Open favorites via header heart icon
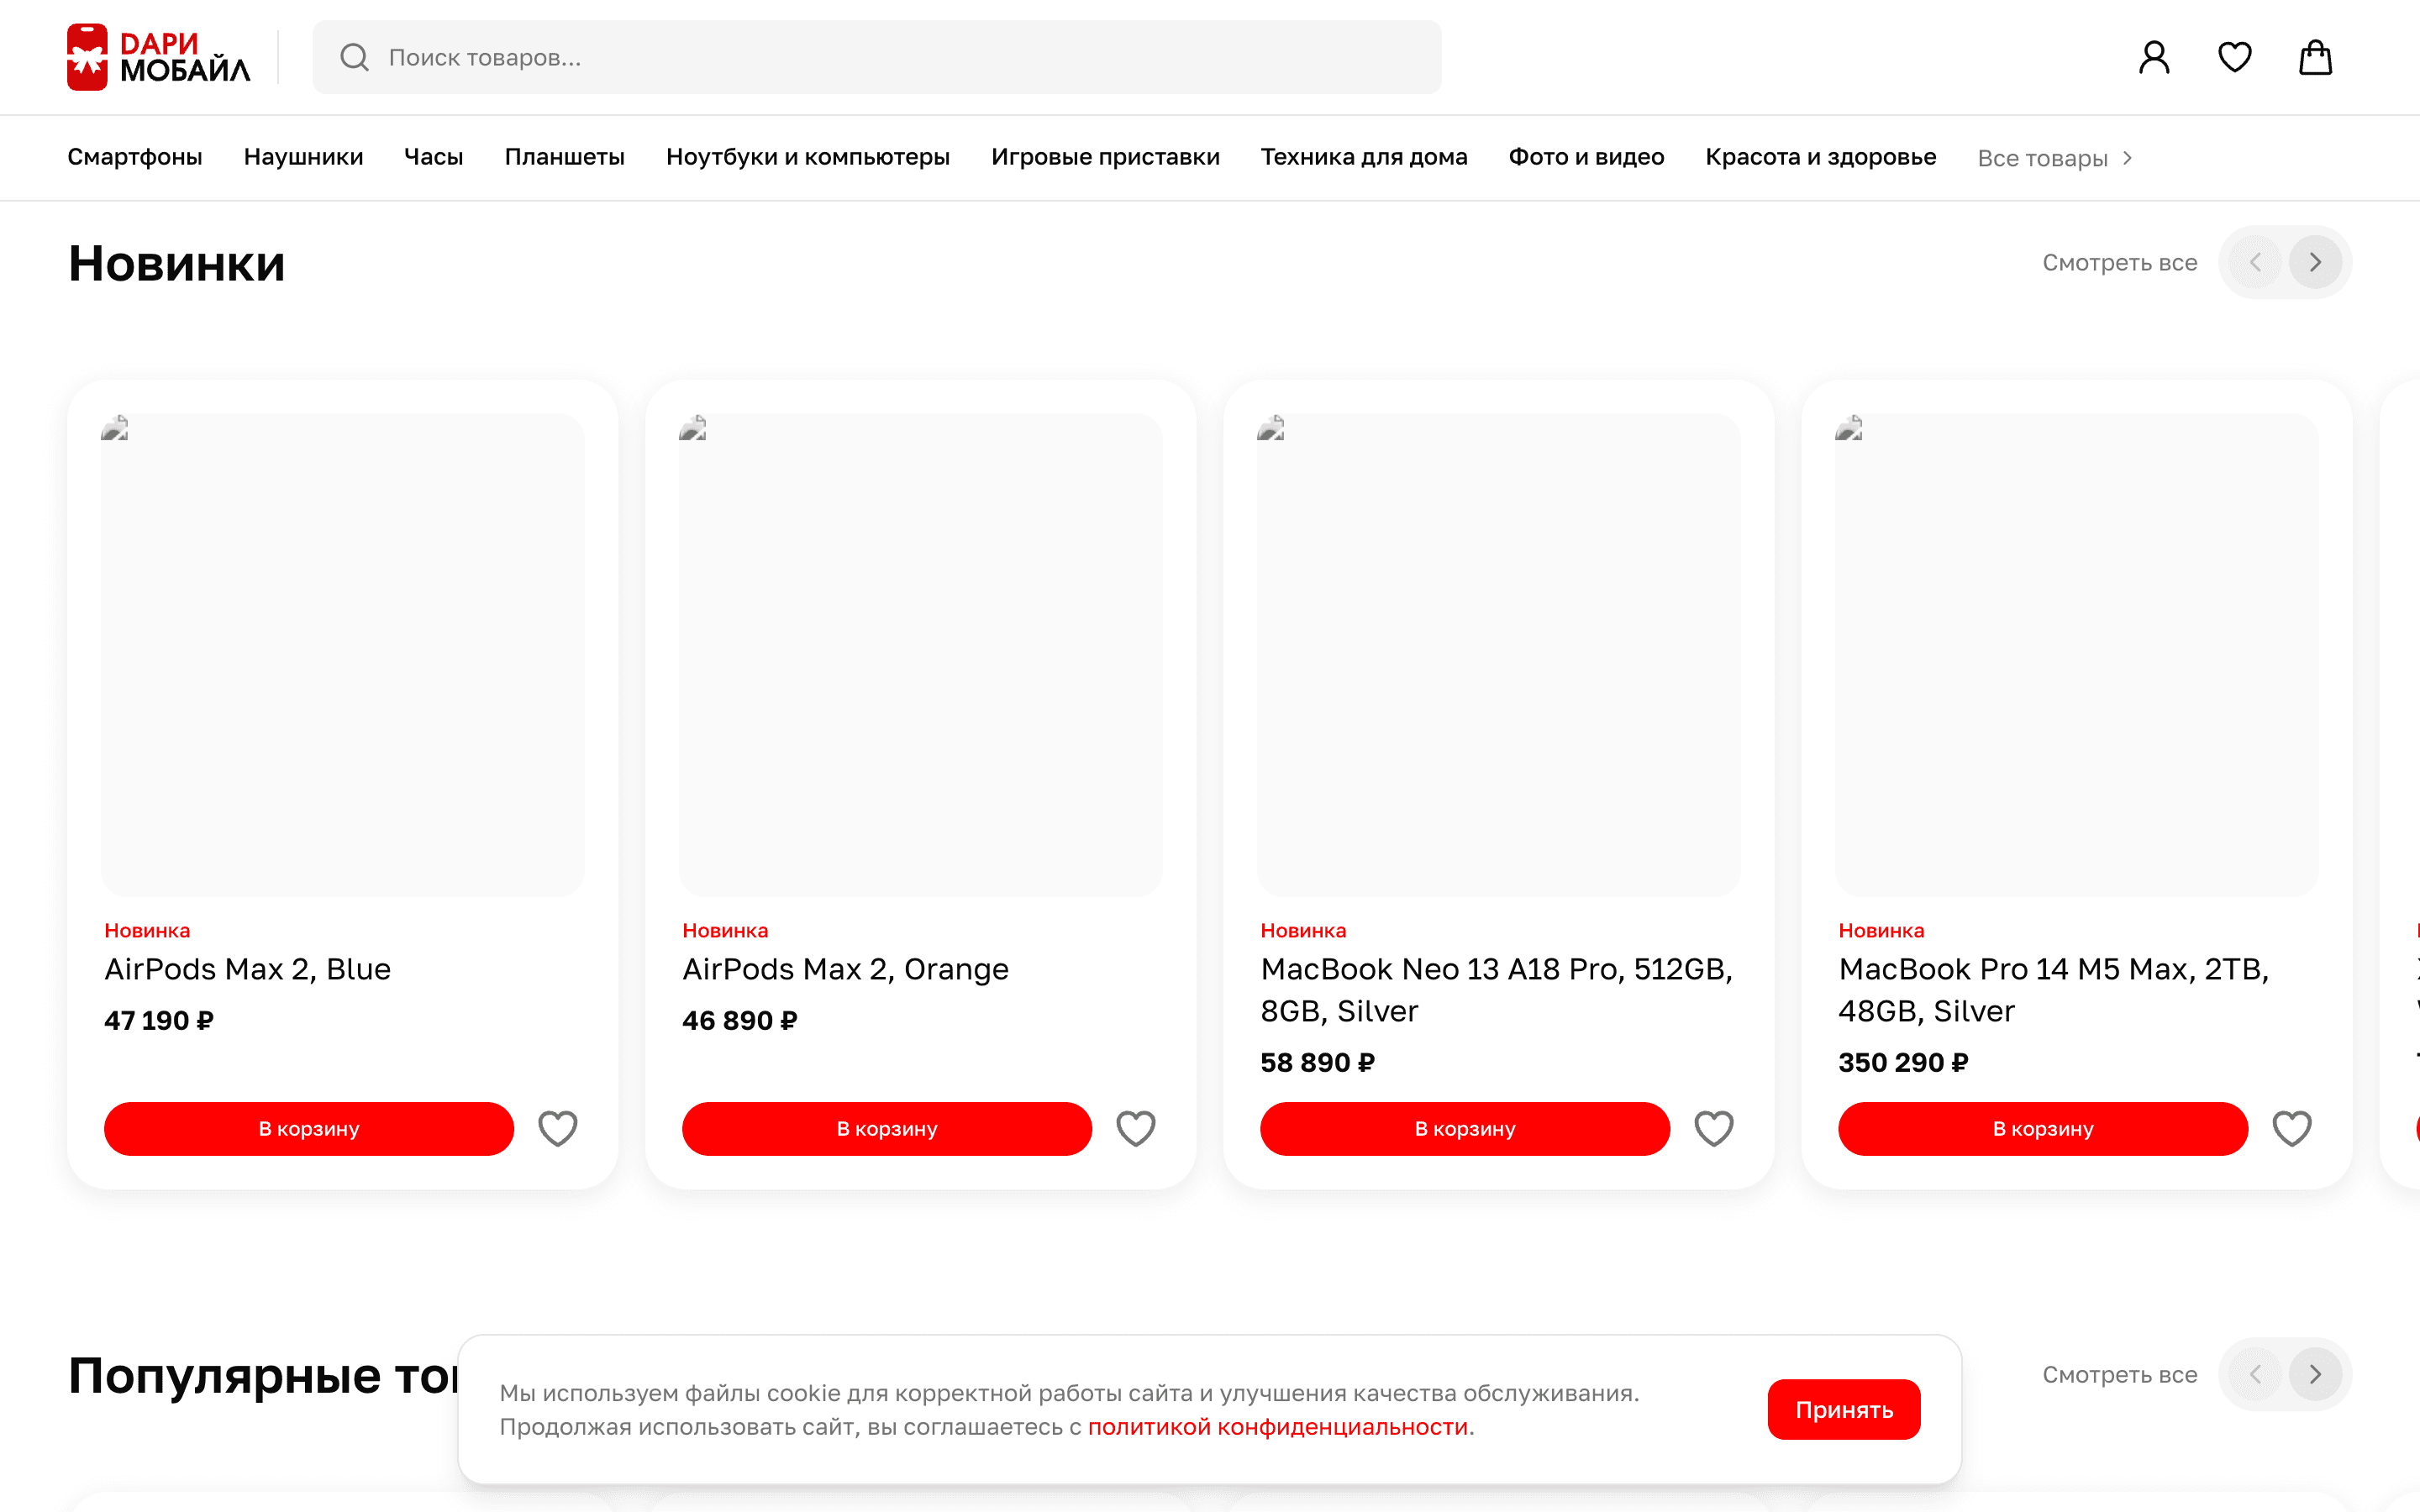The width and height of the screenshot is (2420, 1512). click(x=2235, y=57)
